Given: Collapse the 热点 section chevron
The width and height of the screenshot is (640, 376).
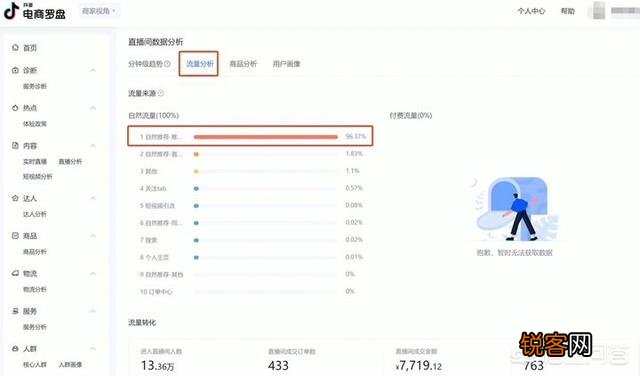Looking at the screenshot, I should (x=93, y=108).
